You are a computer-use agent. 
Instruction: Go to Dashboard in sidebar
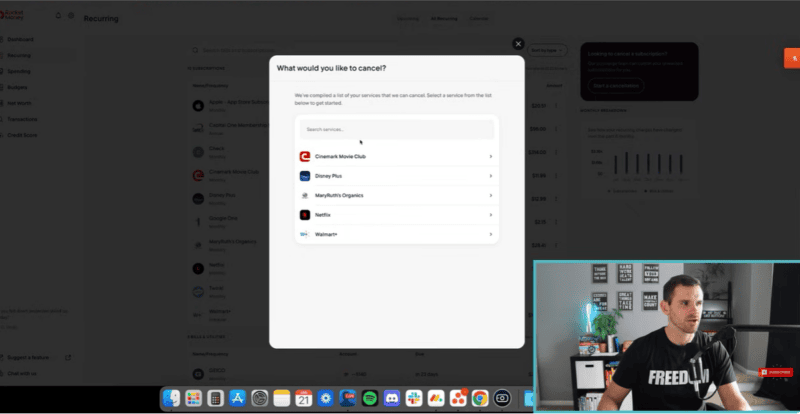(20, 39)
